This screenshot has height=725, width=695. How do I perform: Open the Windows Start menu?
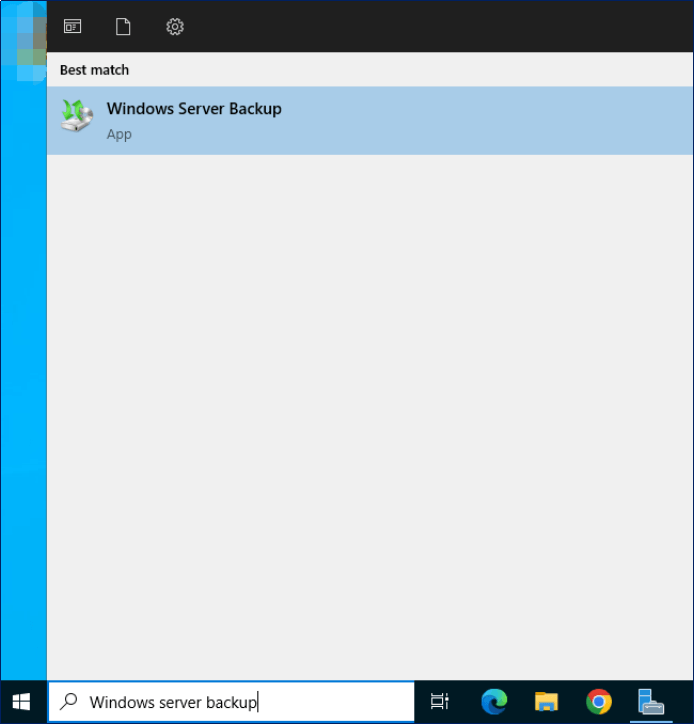tap(21, 702)
